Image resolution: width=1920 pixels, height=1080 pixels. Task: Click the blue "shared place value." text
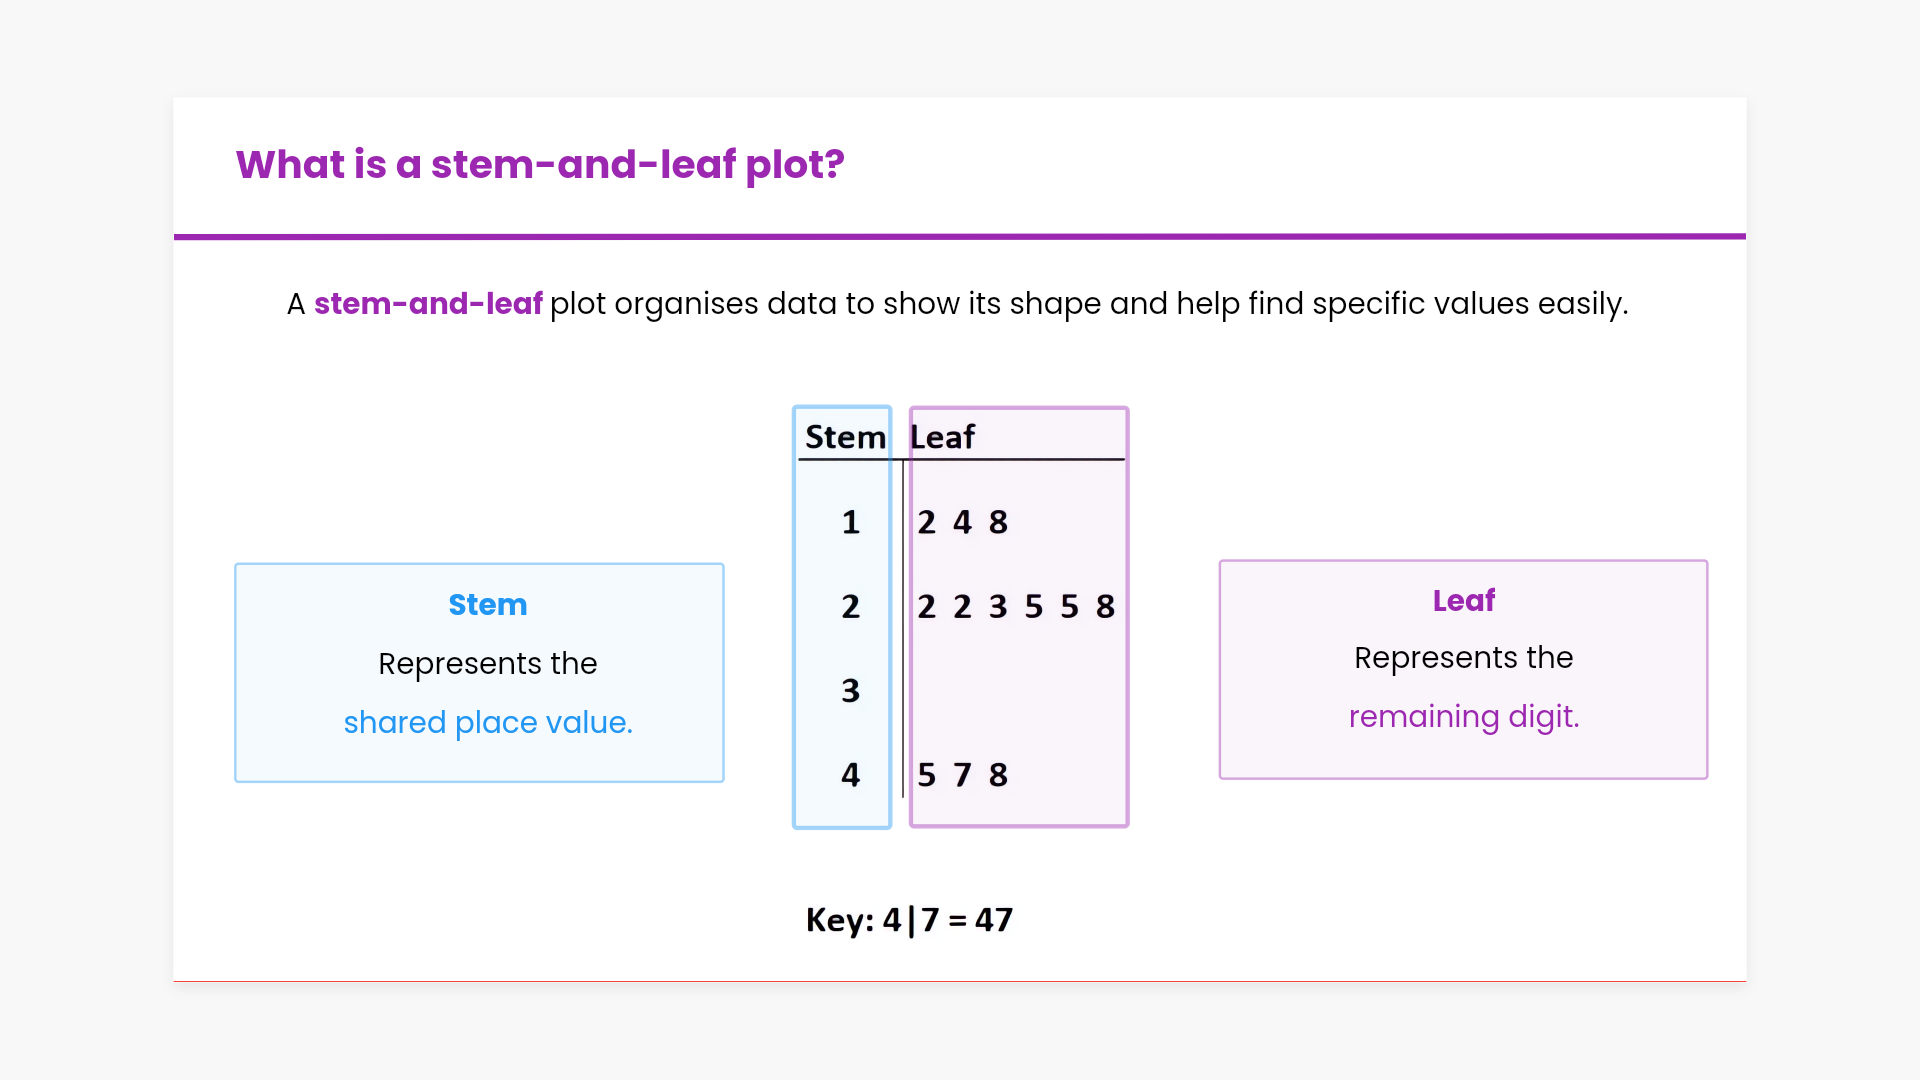click(488, 722)
